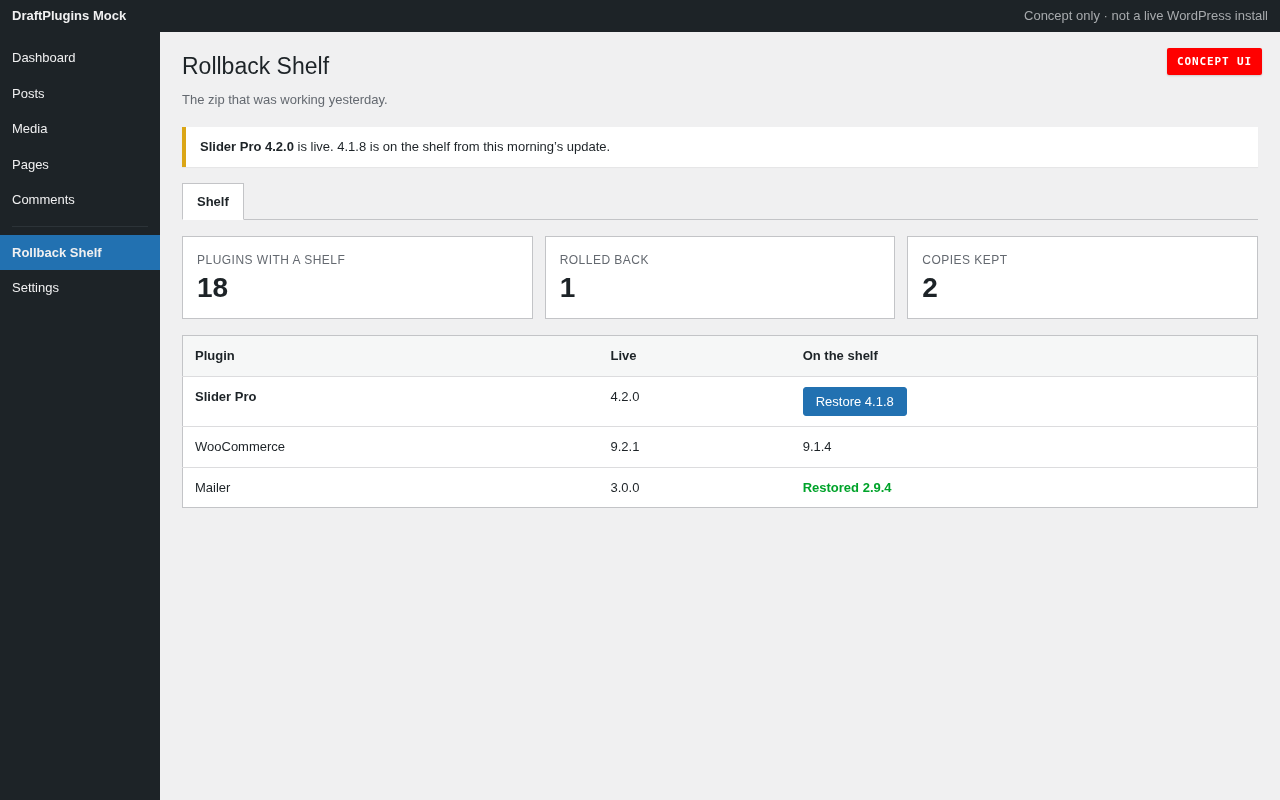Image resolution: width=1280 pixels, height=800 pixels.
Task: Click the zip working yesterday subtitle
Action: 285,100
